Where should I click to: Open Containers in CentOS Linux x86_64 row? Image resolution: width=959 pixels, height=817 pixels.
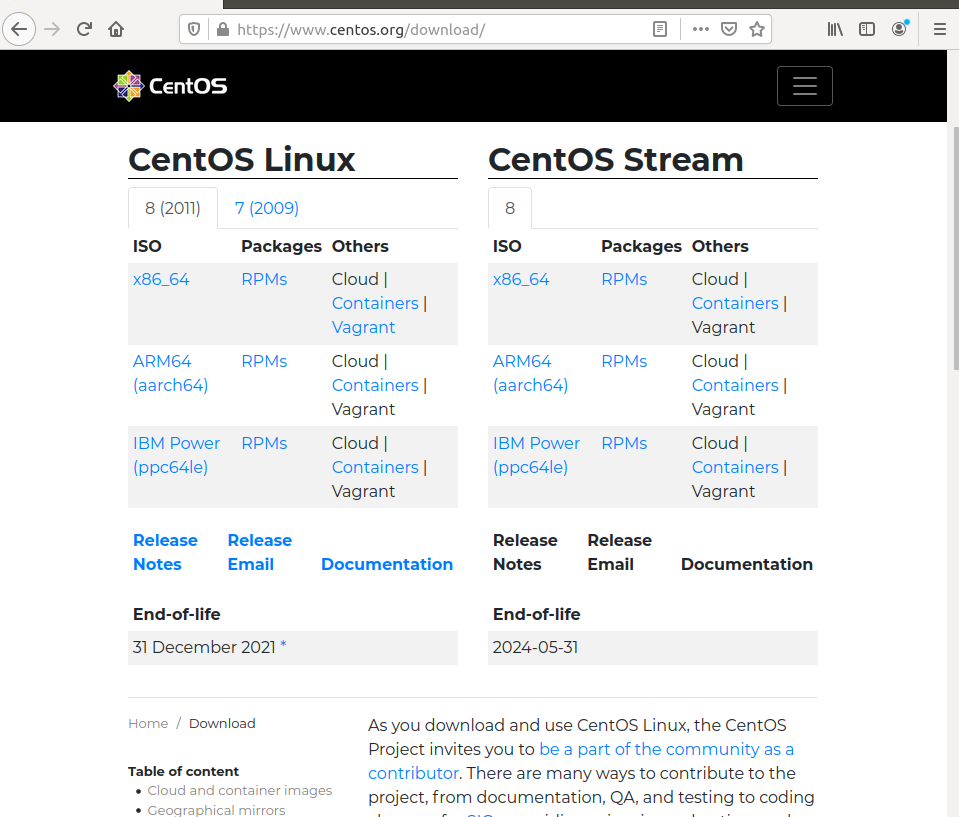point(375,303)
